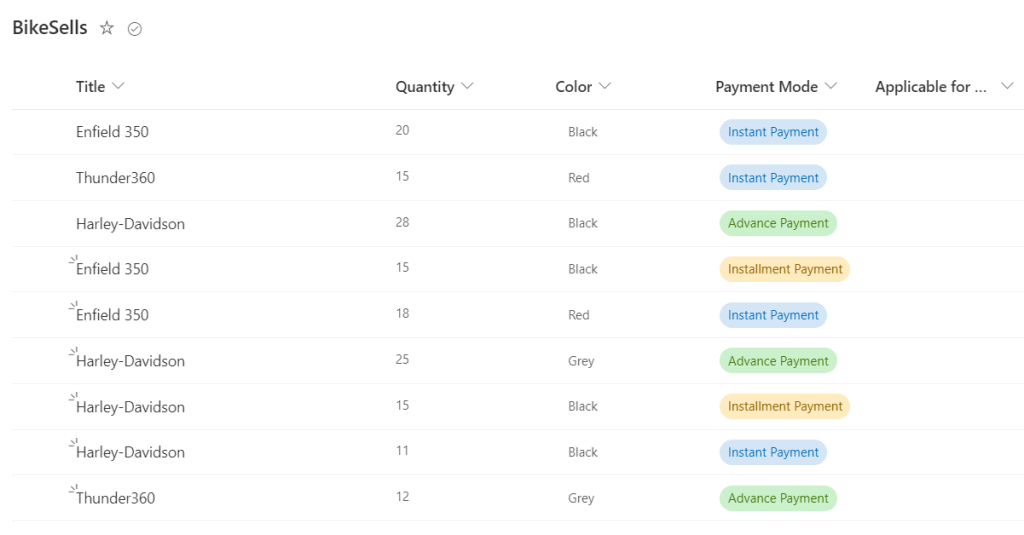Screen dimensions: 1024x535
Task: Click the check circle icon next to BikeSells
Action: (x=135, y=29)
